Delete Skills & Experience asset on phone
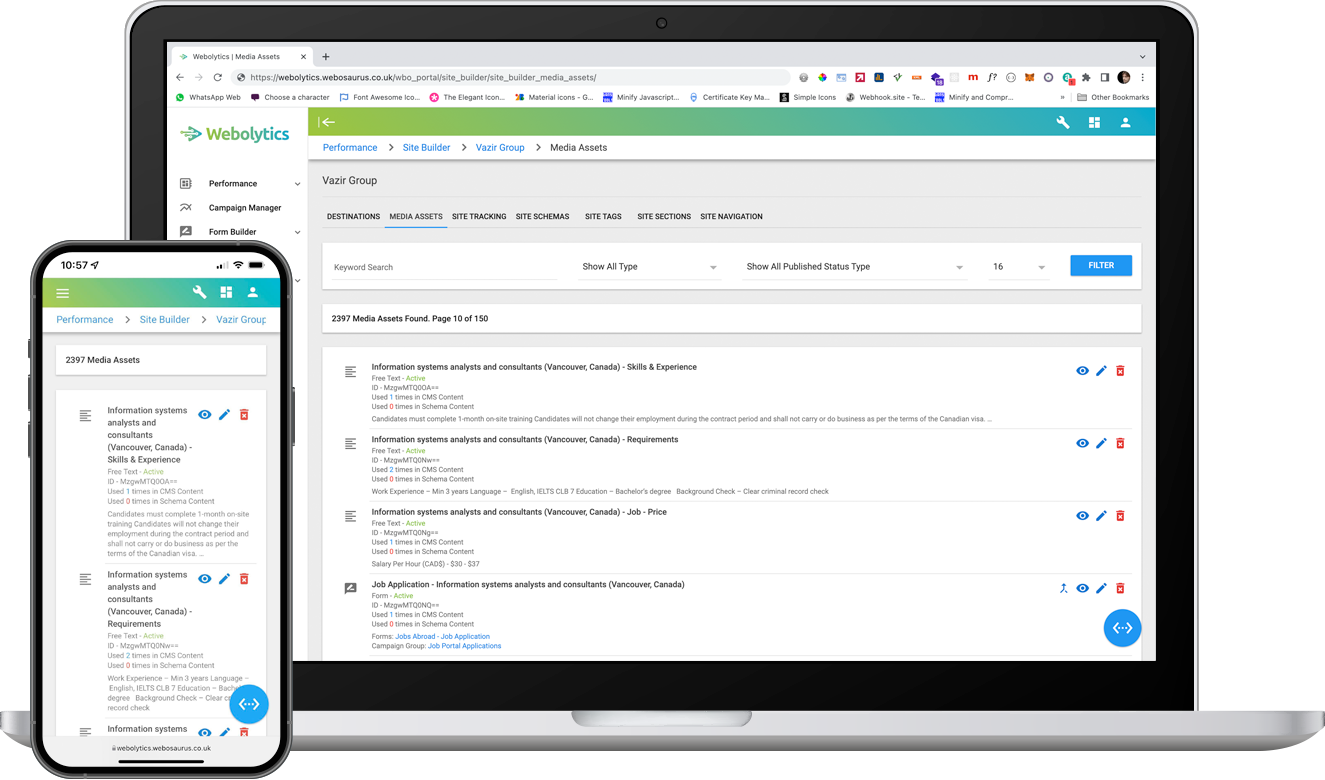Image resolution: width=1325 pixels, height=780 pixels. [244, 415]
